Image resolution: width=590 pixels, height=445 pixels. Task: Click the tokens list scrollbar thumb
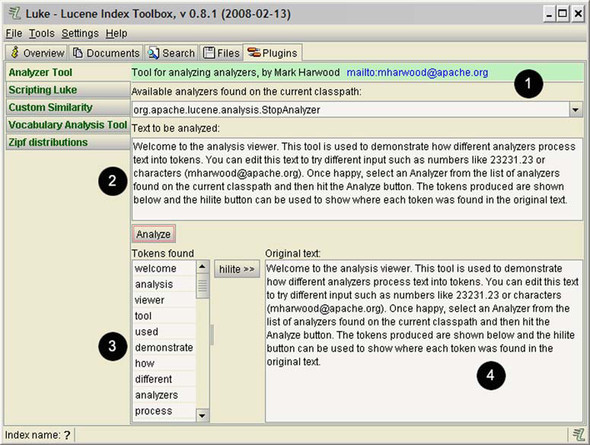coord(202,286)
